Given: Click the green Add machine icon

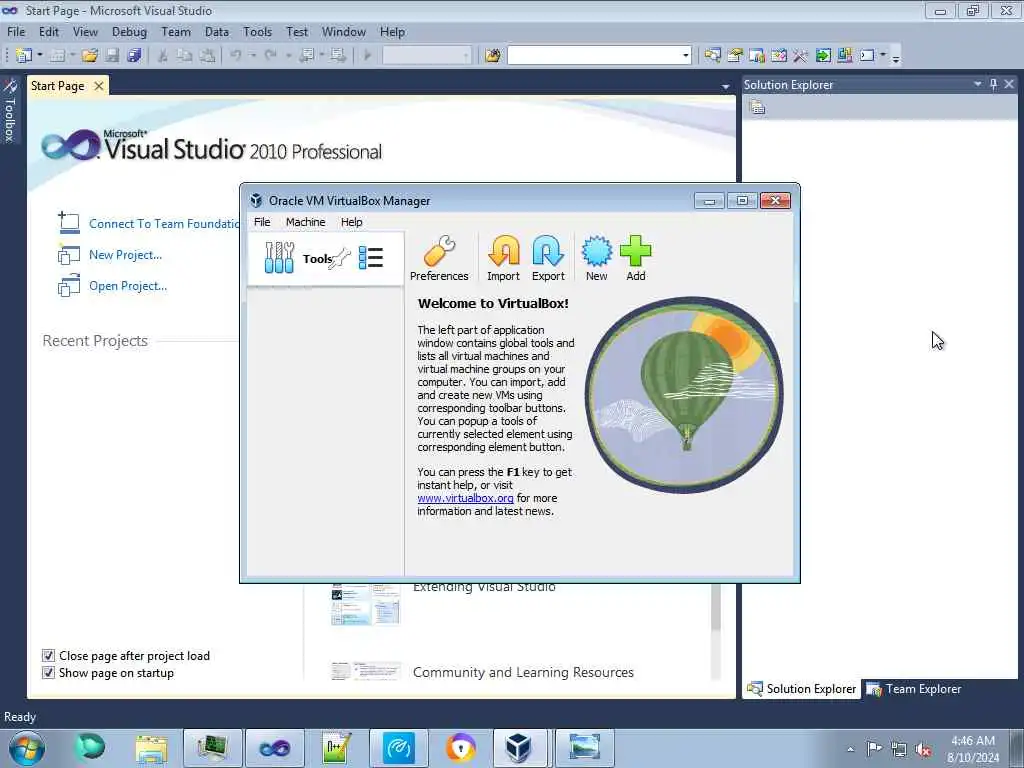Looking at the screenshot, I should [x=635, y=258].
